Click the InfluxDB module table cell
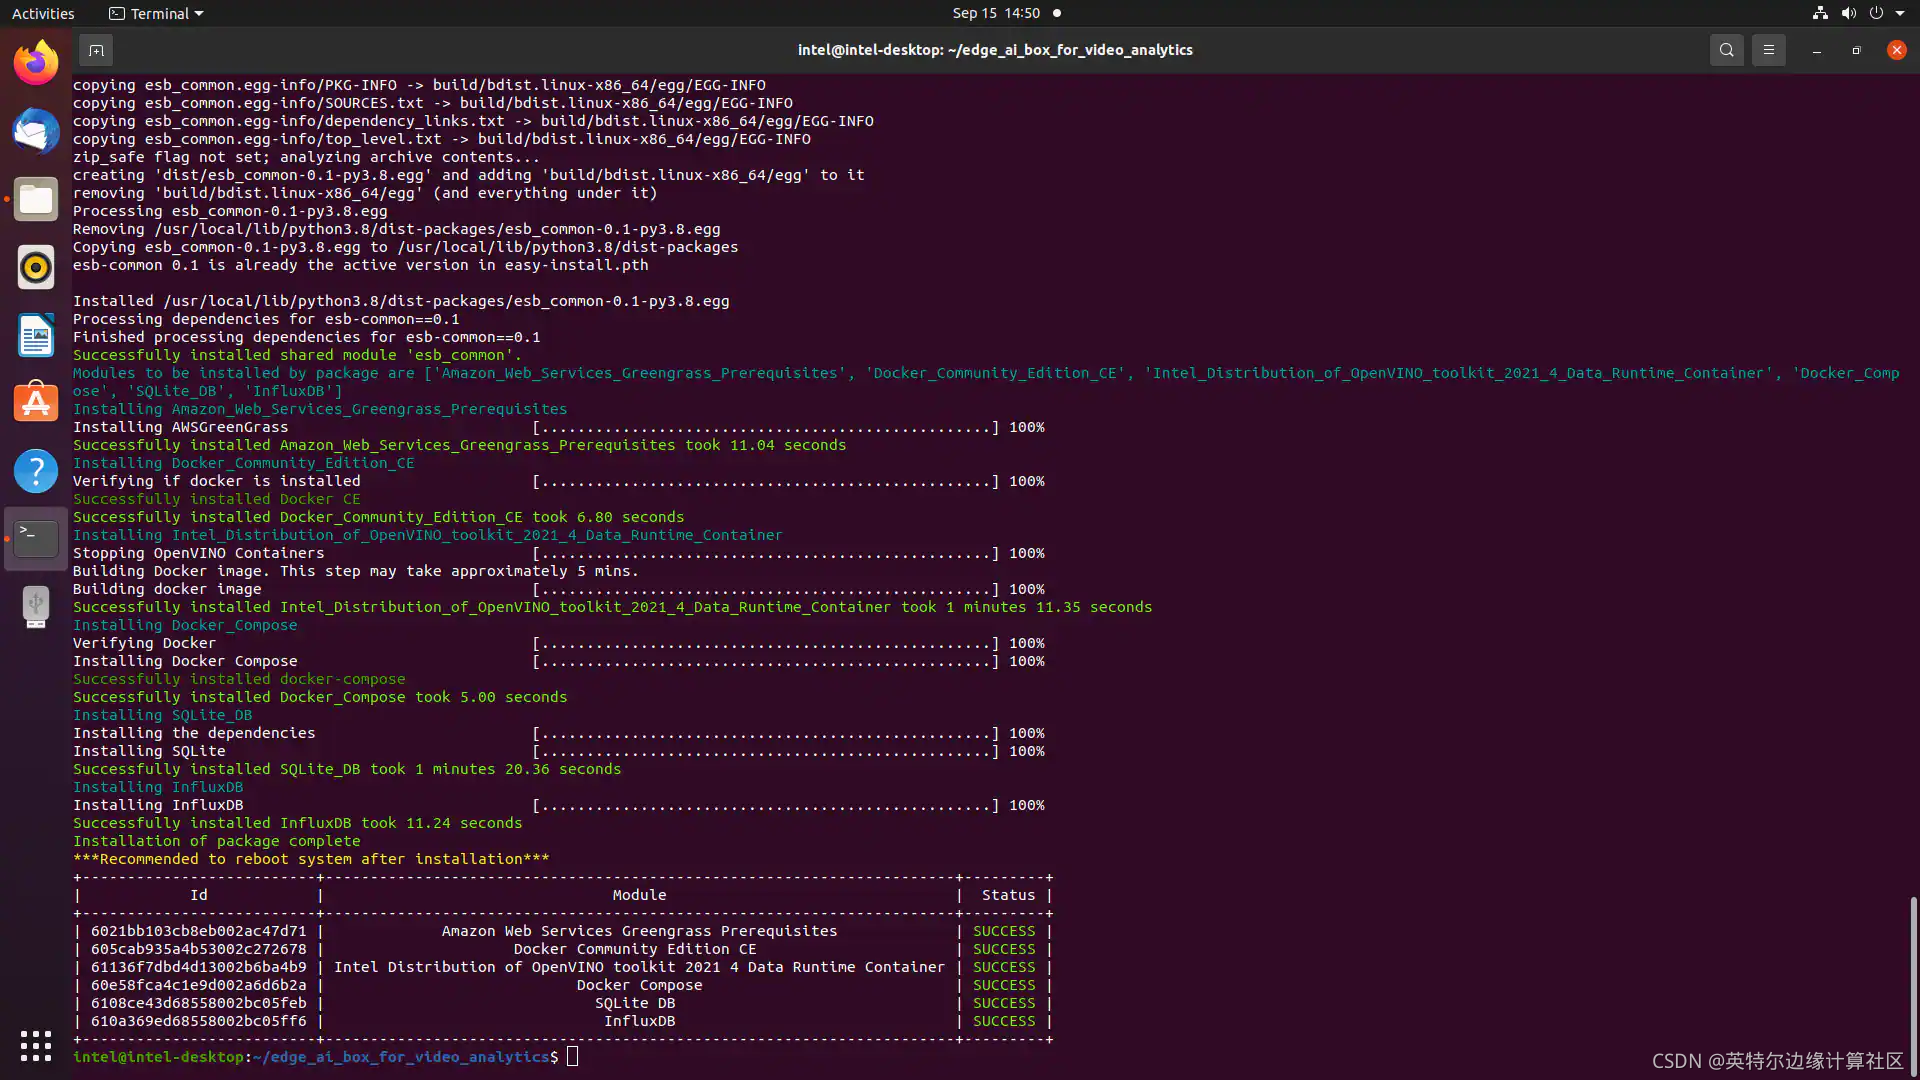The height and width of the screenshot is (1080, 1920). pos(639,1021)
